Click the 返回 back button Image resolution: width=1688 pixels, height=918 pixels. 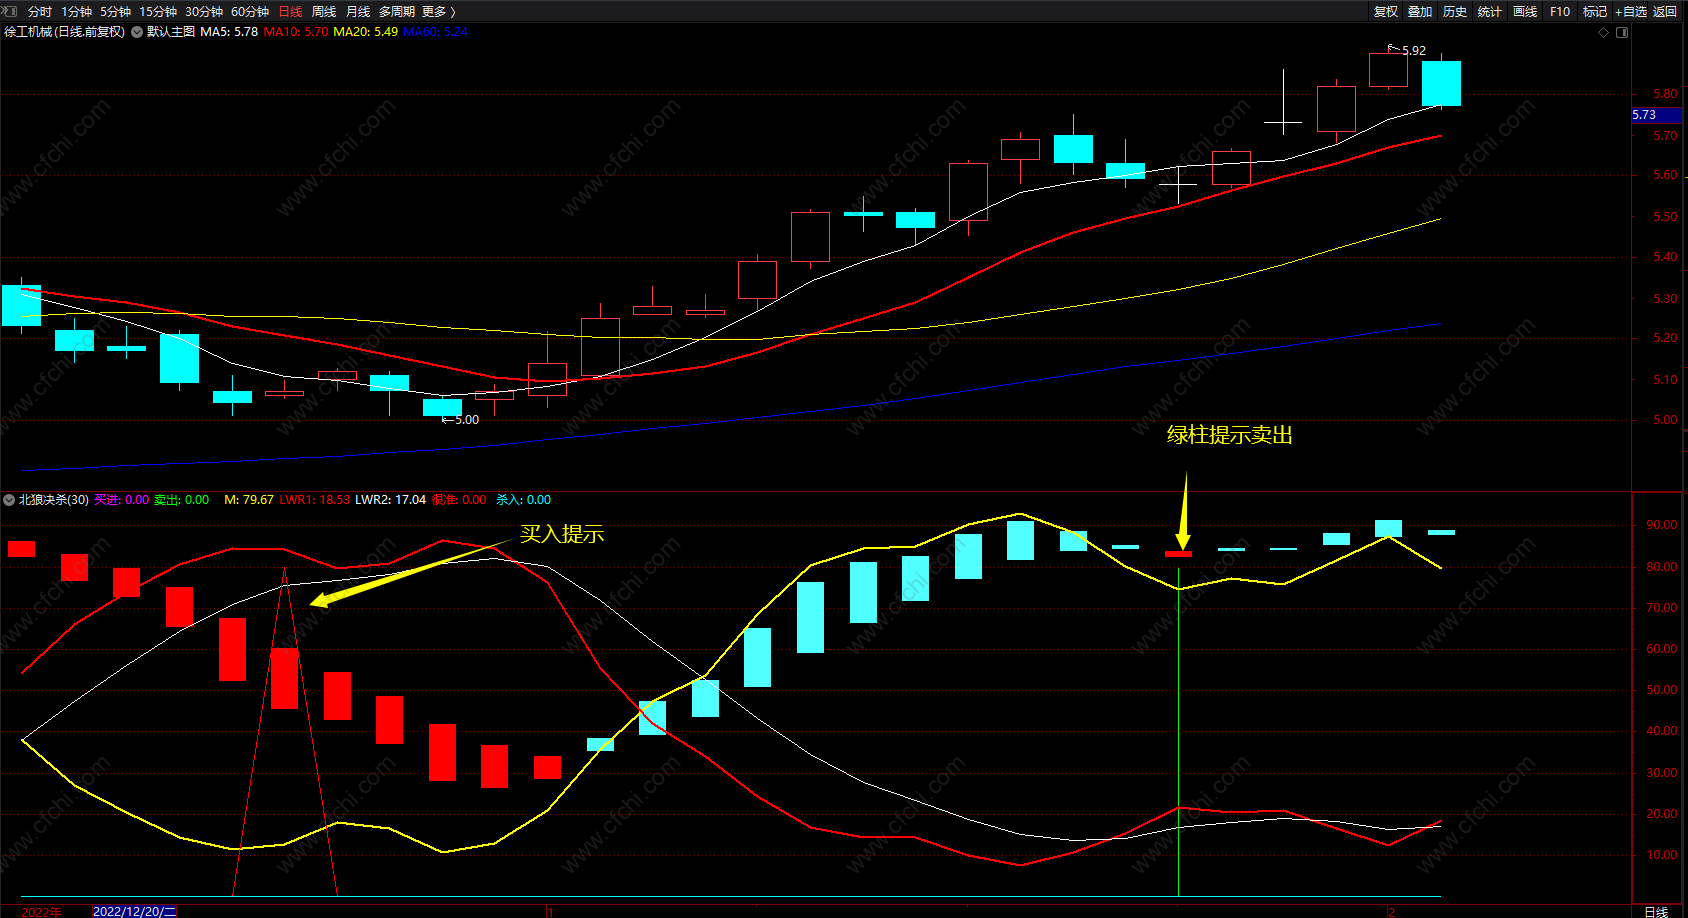(1665, 12)
